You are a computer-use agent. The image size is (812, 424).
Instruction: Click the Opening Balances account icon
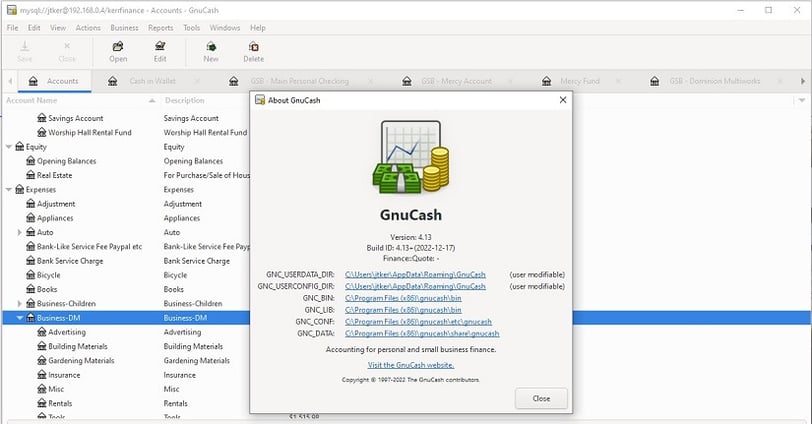pyautogui.click(x=31, y=161)
